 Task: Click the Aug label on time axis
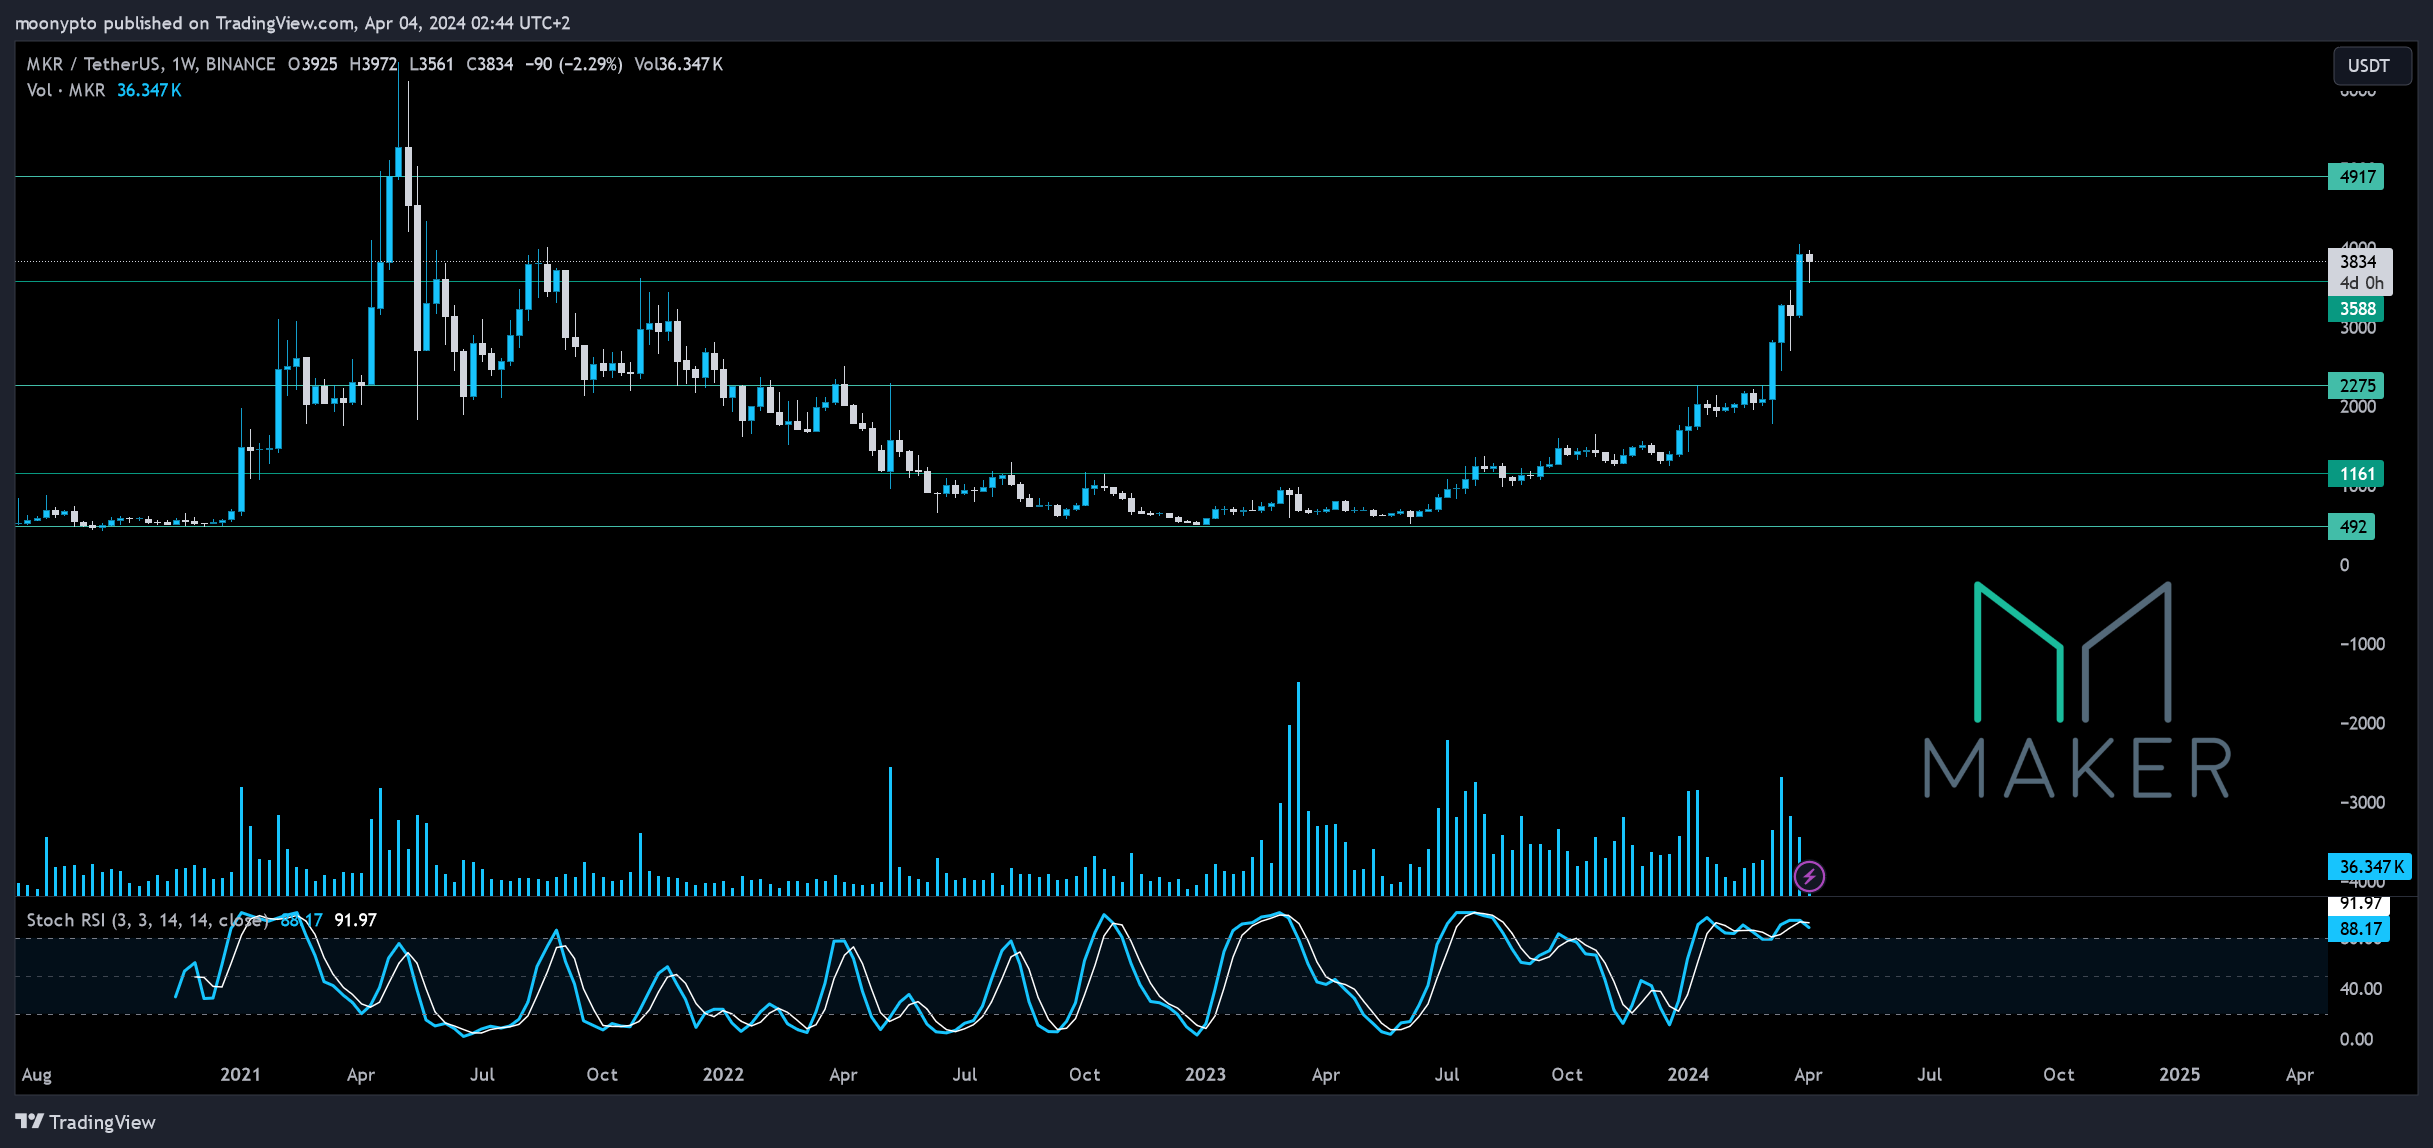tap(37, 1075)
